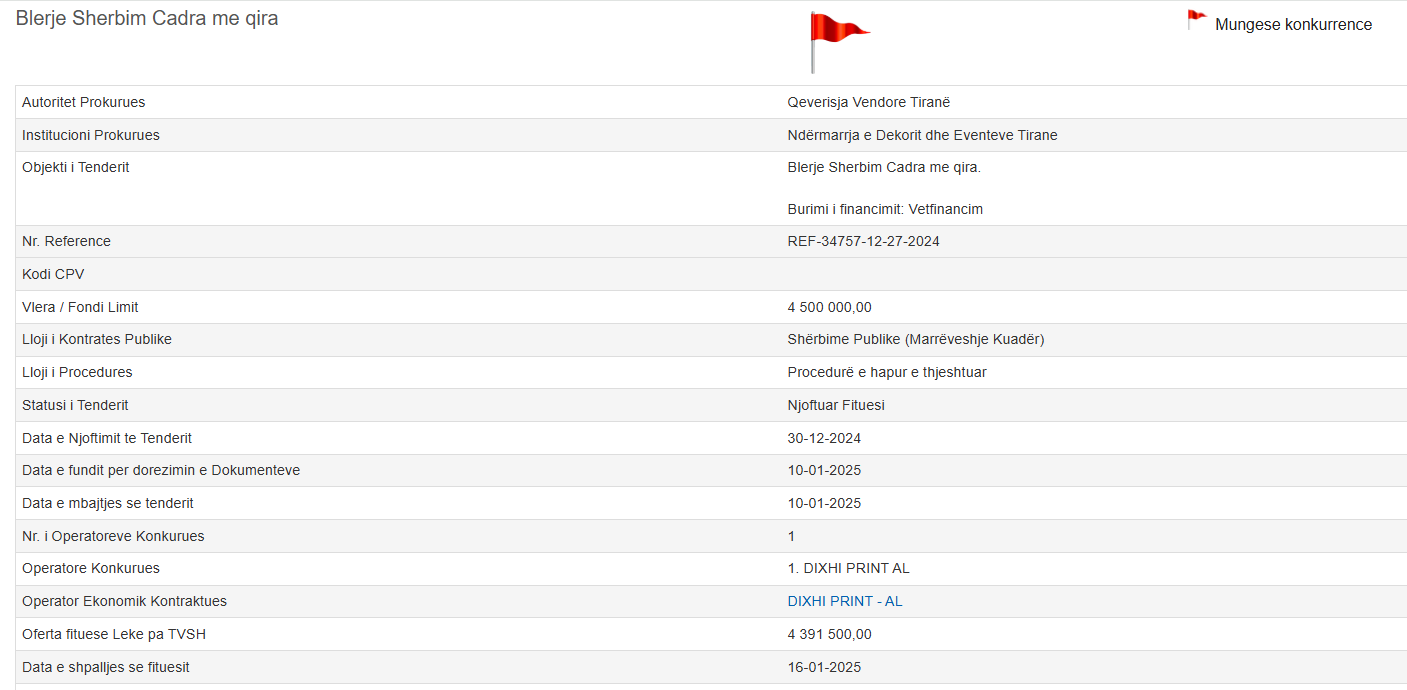Click the competing operator '1. DIXHI PRINT AL'
The height and width of the screenshot is (690, 1407).
click(848, 568)
